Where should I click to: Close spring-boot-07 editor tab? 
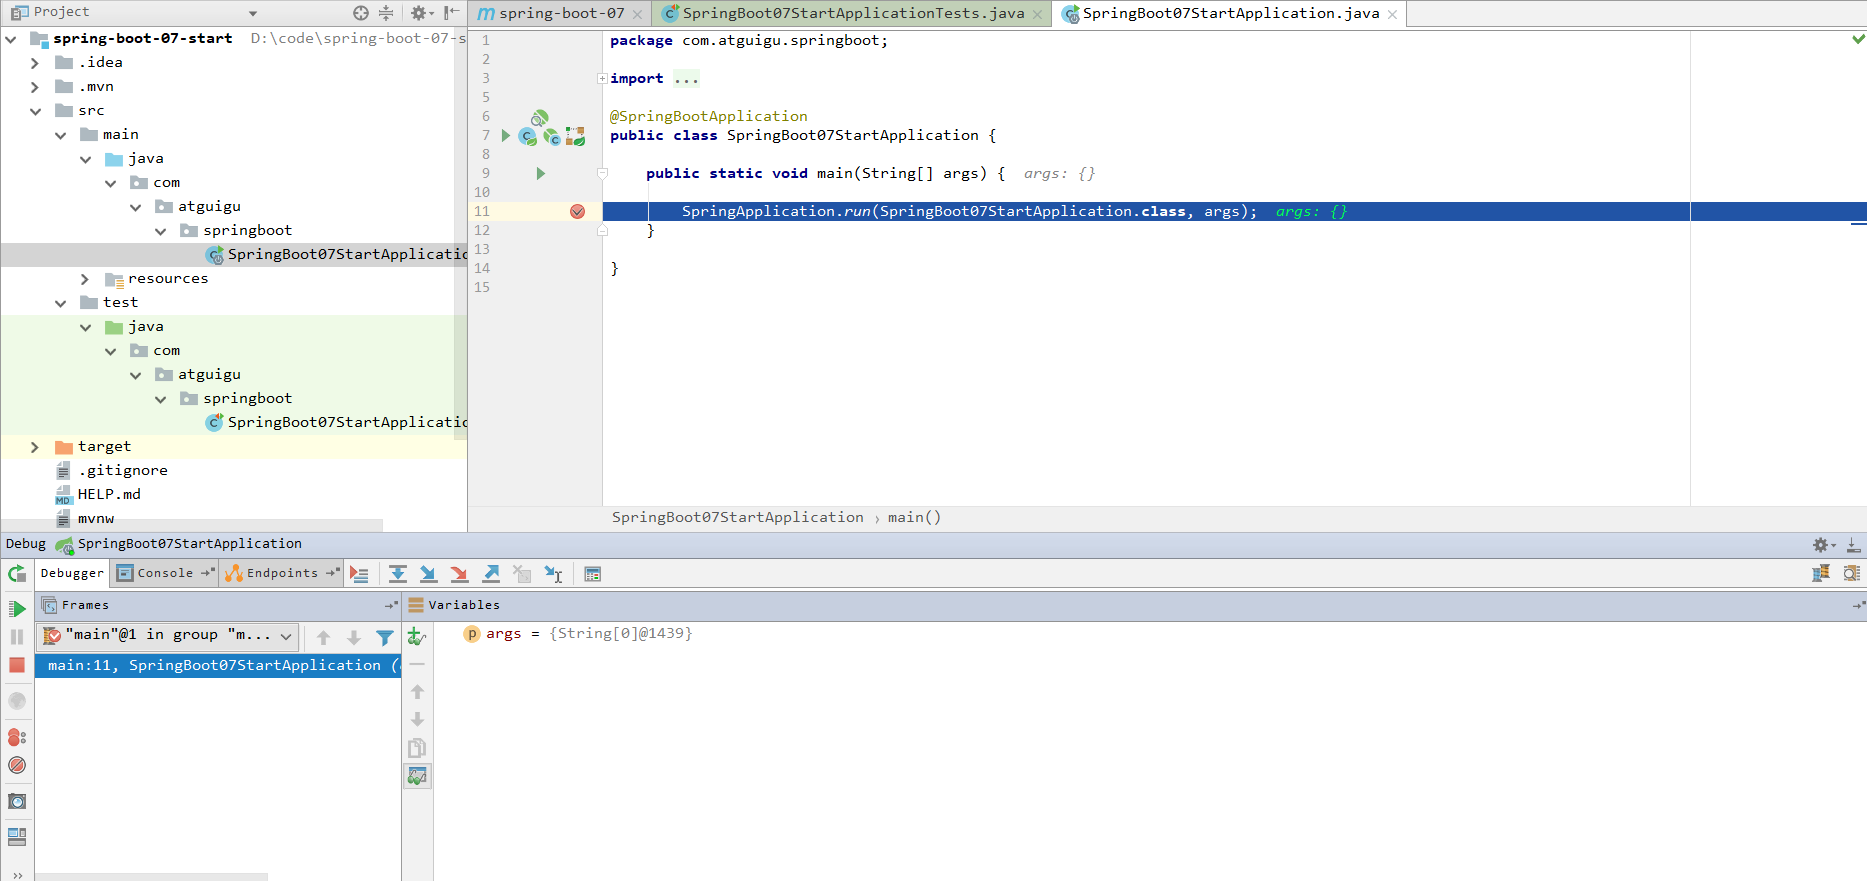tap(637, 14)
